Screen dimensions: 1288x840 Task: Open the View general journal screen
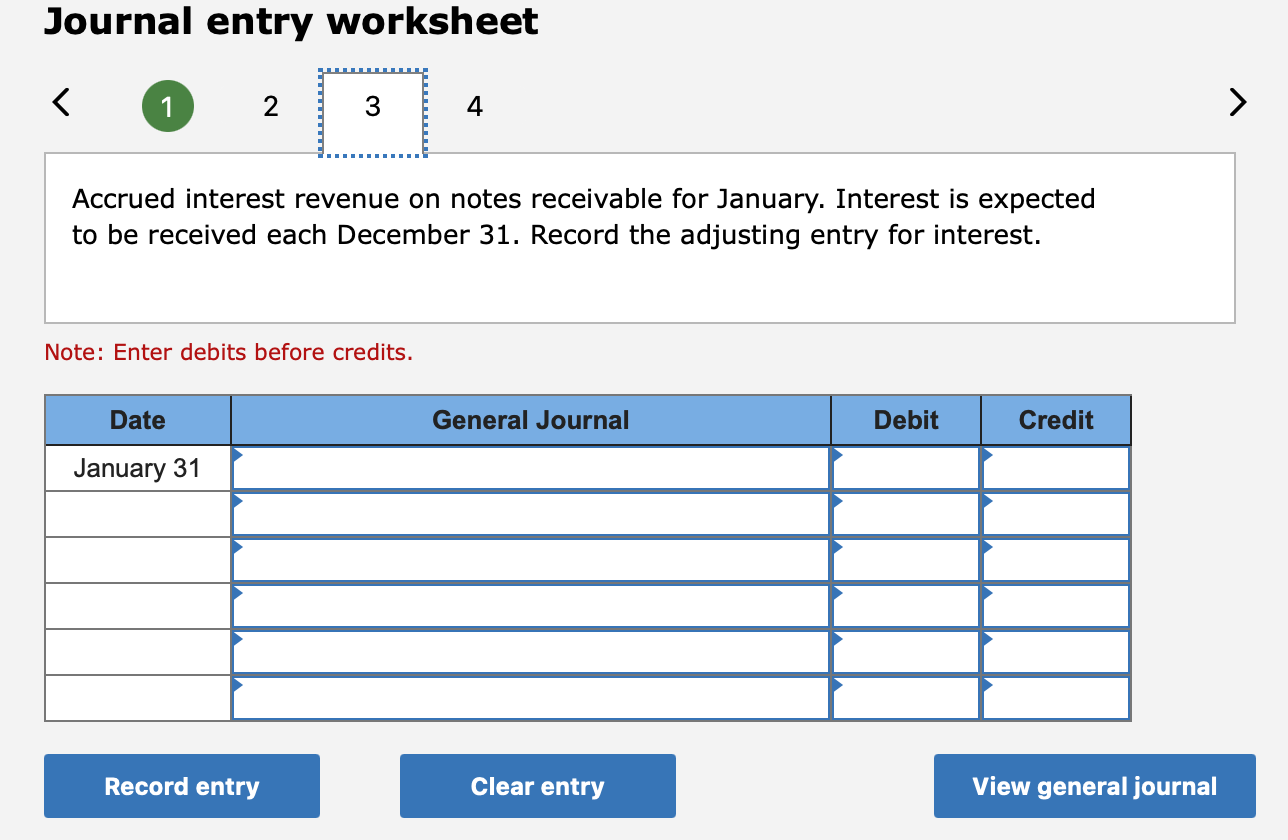(x=1094, y=786)
